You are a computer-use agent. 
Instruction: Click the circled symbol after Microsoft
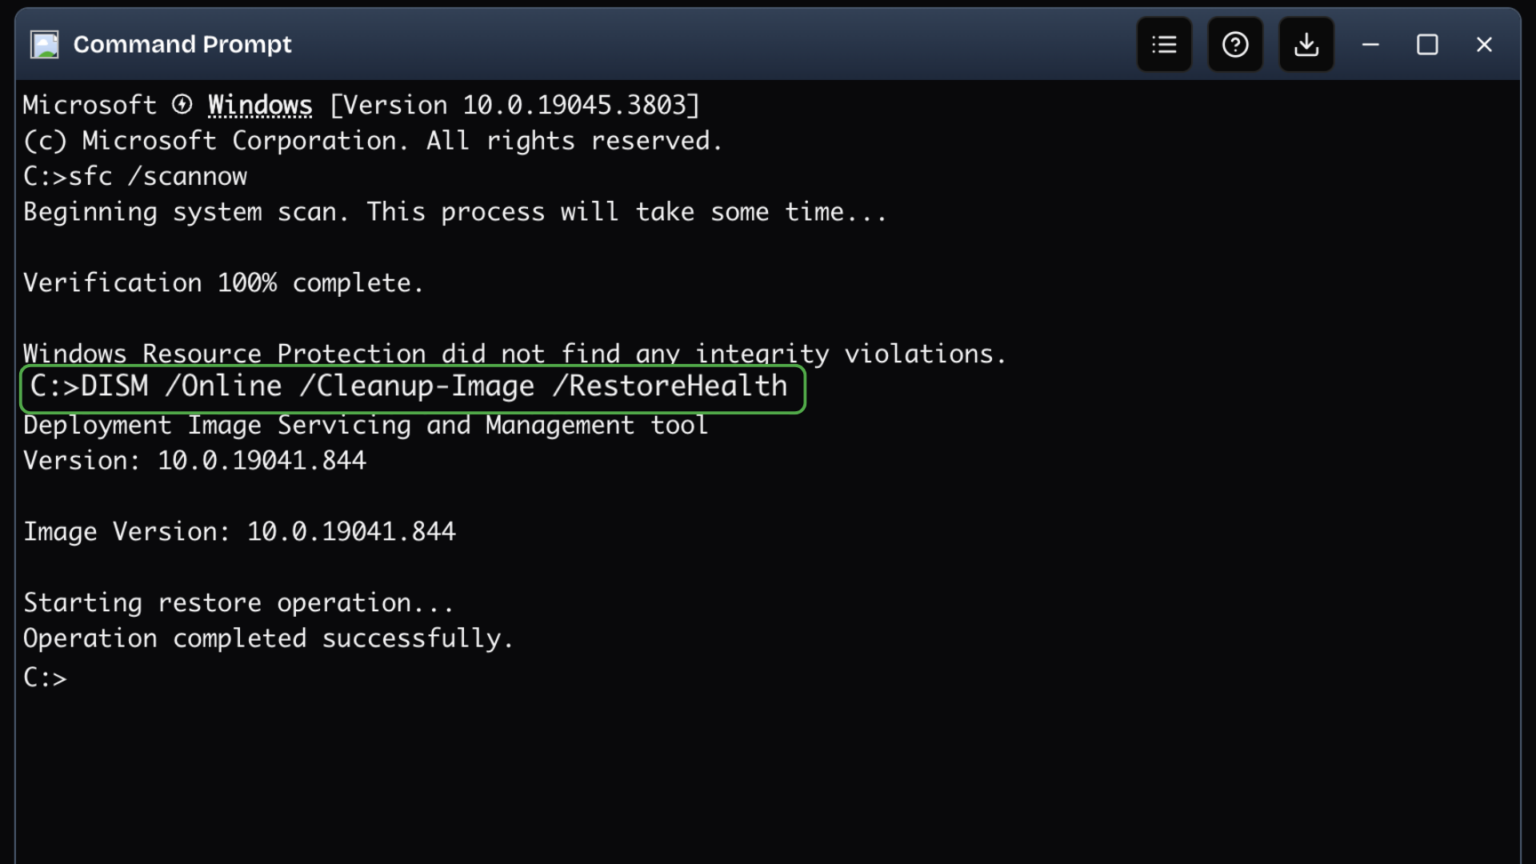click(182, 104)
